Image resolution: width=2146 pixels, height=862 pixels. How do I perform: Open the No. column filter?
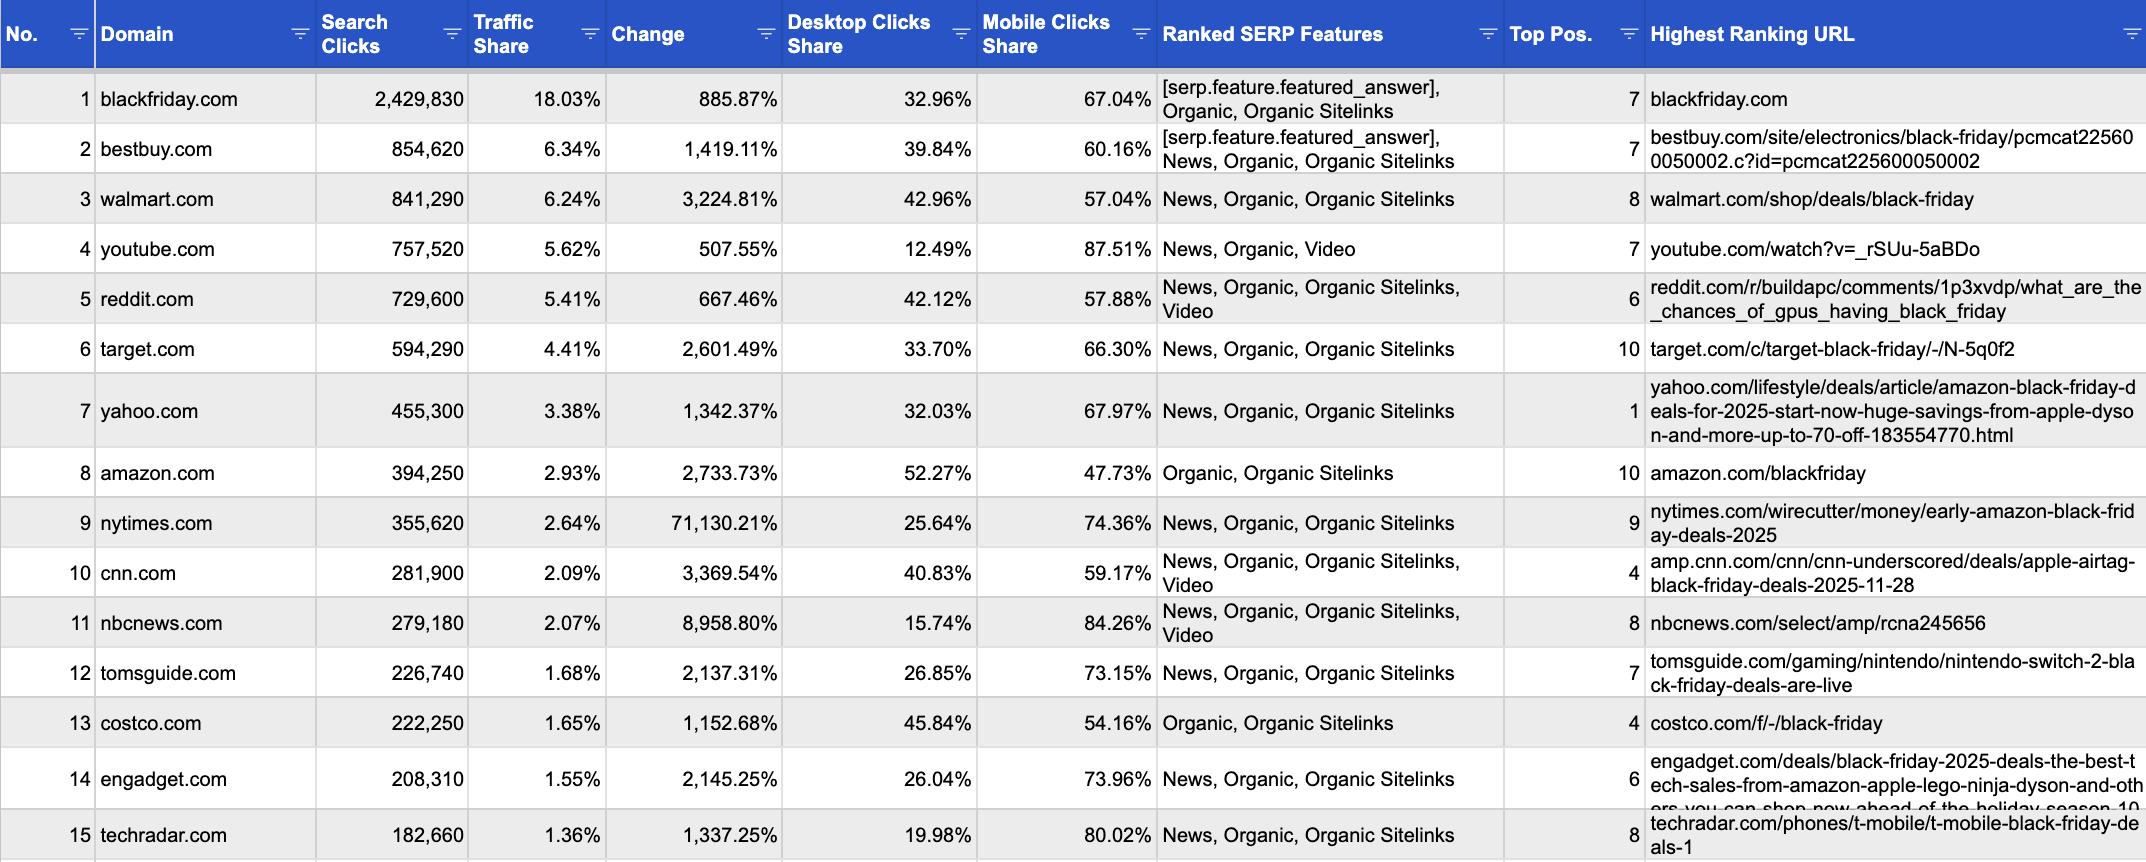tap(79, 34)
